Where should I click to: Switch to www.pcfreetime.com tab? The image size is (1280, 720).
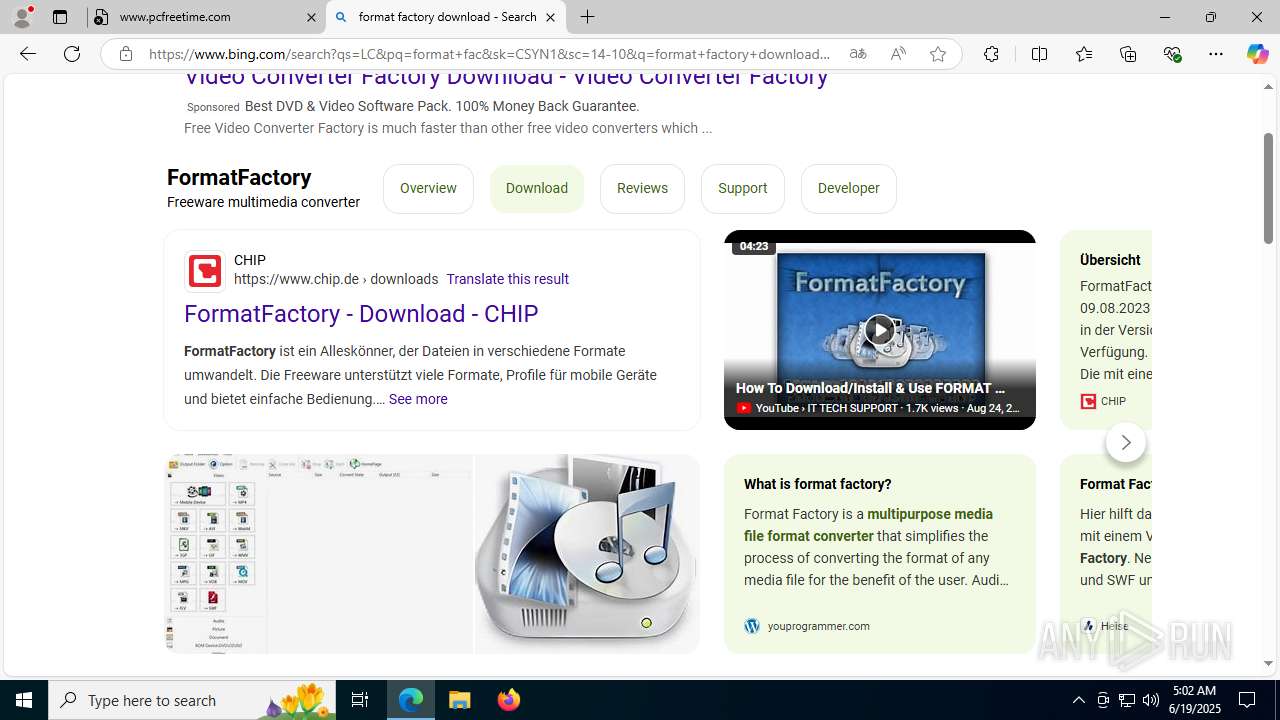(206, 17)
